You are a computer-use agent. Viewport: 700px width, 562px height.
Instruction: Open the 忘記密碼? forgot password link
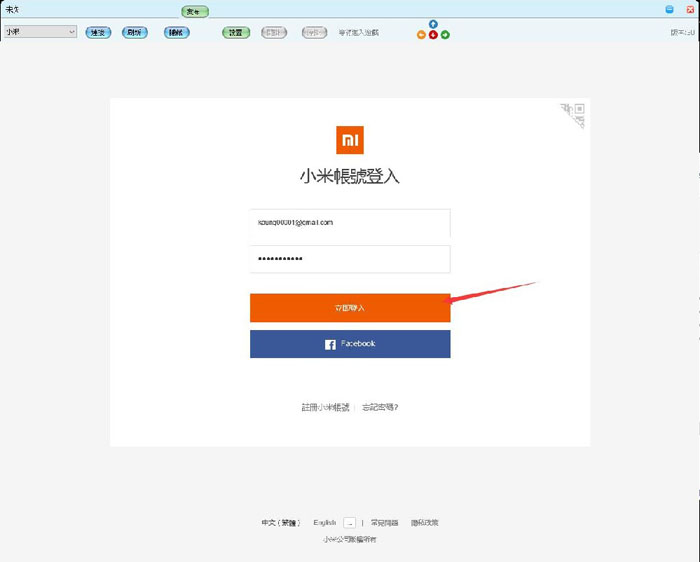tap(380, 407)
